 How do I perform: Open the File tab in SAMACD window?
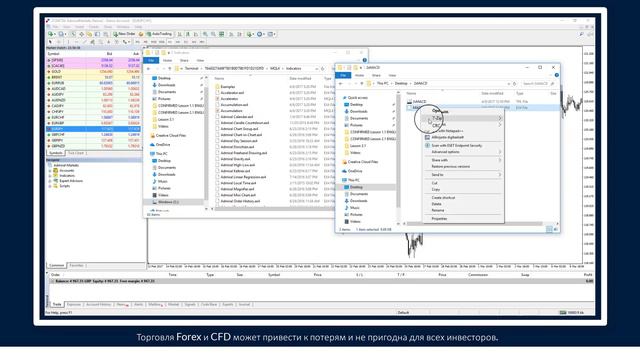point(343,75)
